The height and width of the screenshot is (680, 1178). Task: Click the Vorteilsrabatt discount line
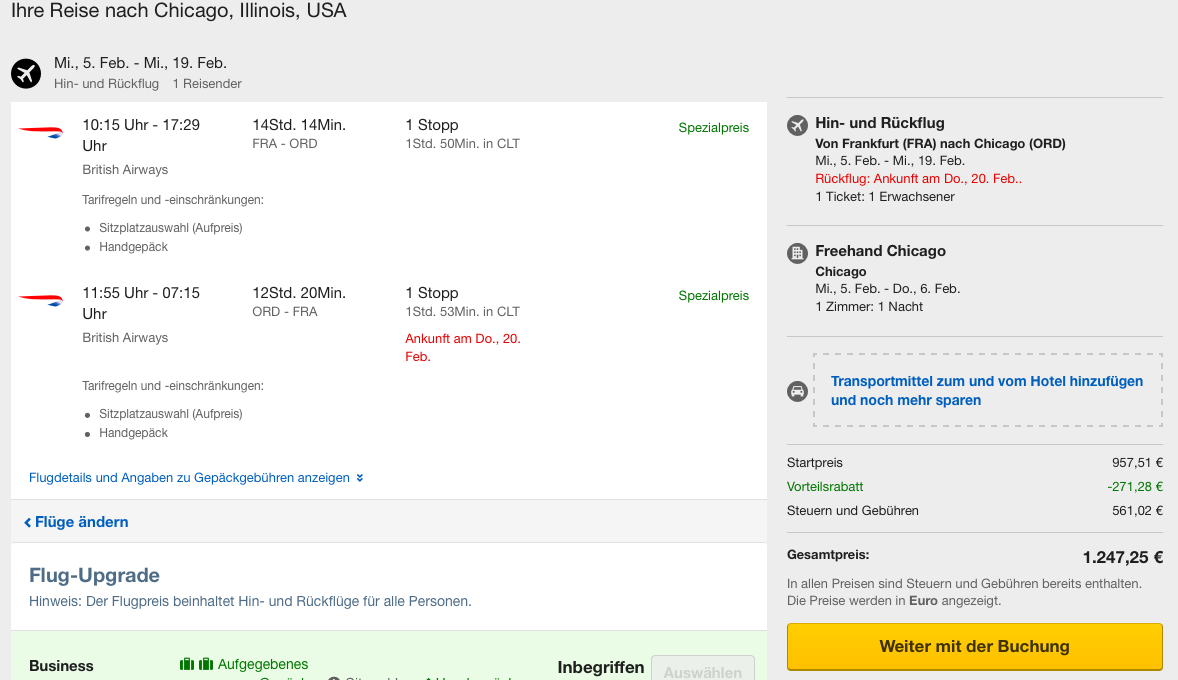pyautogui.click(x=825, y=487)
